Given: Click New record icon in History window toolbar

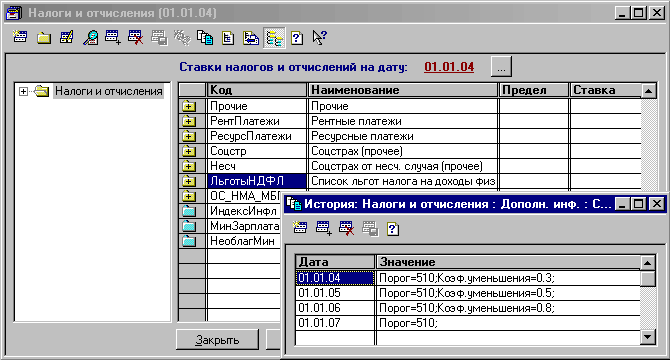Looking at the screenshot, I should [x=300, y=228].
